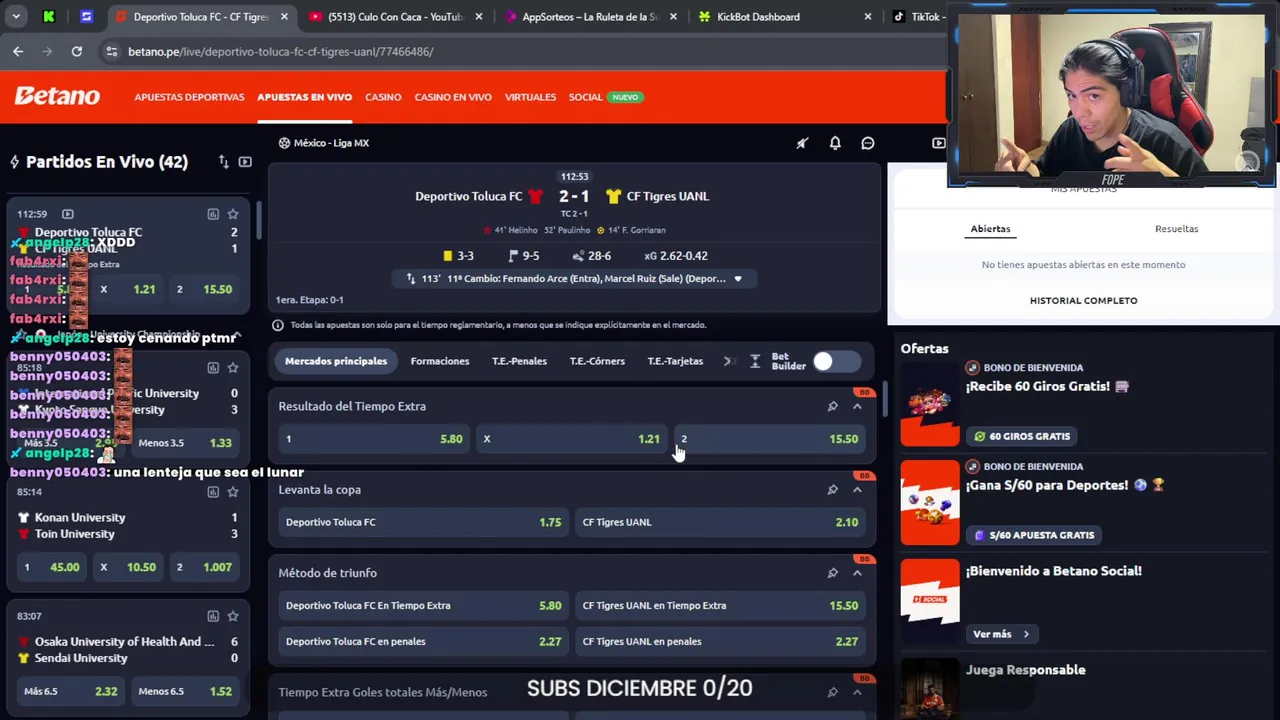Open stats icon for the 85:18 match
Screen dimensions: 1280x720
(x=213, y=368)
